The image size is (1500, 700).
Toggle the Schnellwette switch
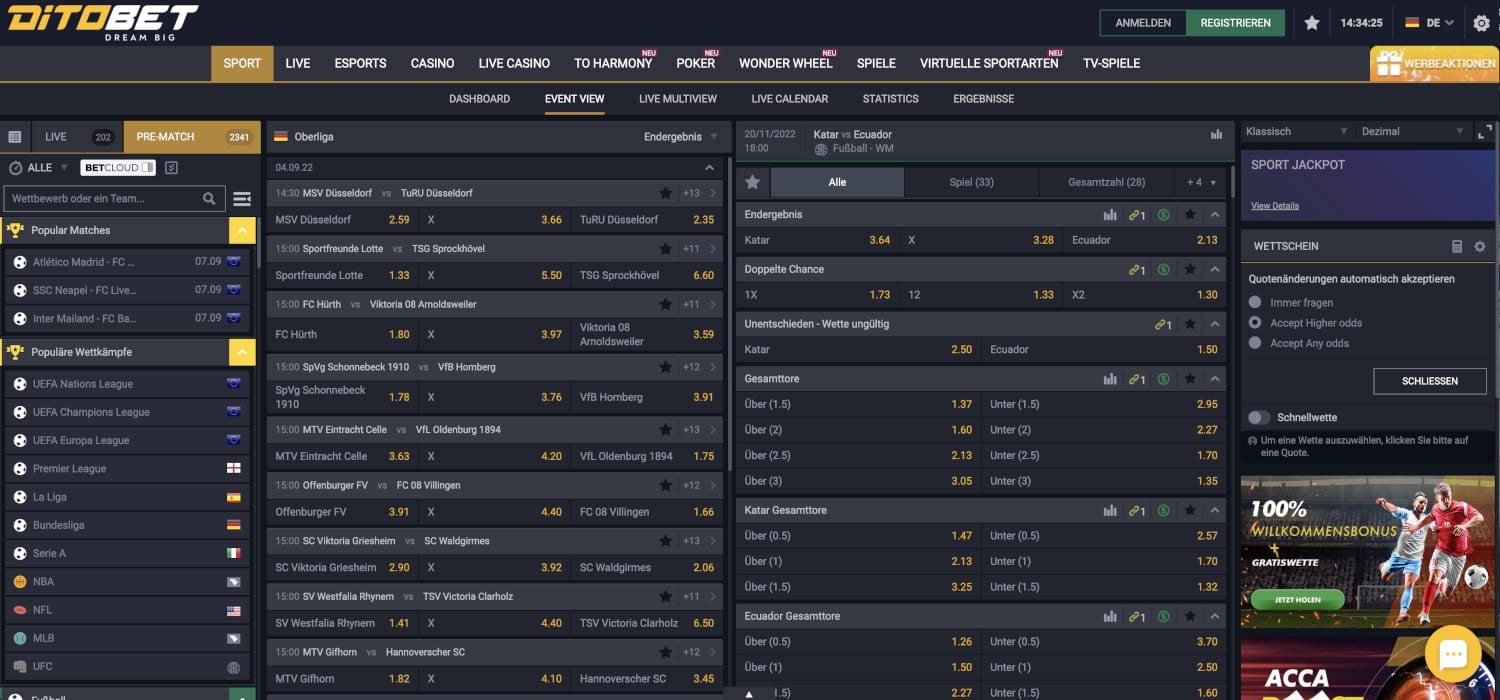(x=1259, y=417)
